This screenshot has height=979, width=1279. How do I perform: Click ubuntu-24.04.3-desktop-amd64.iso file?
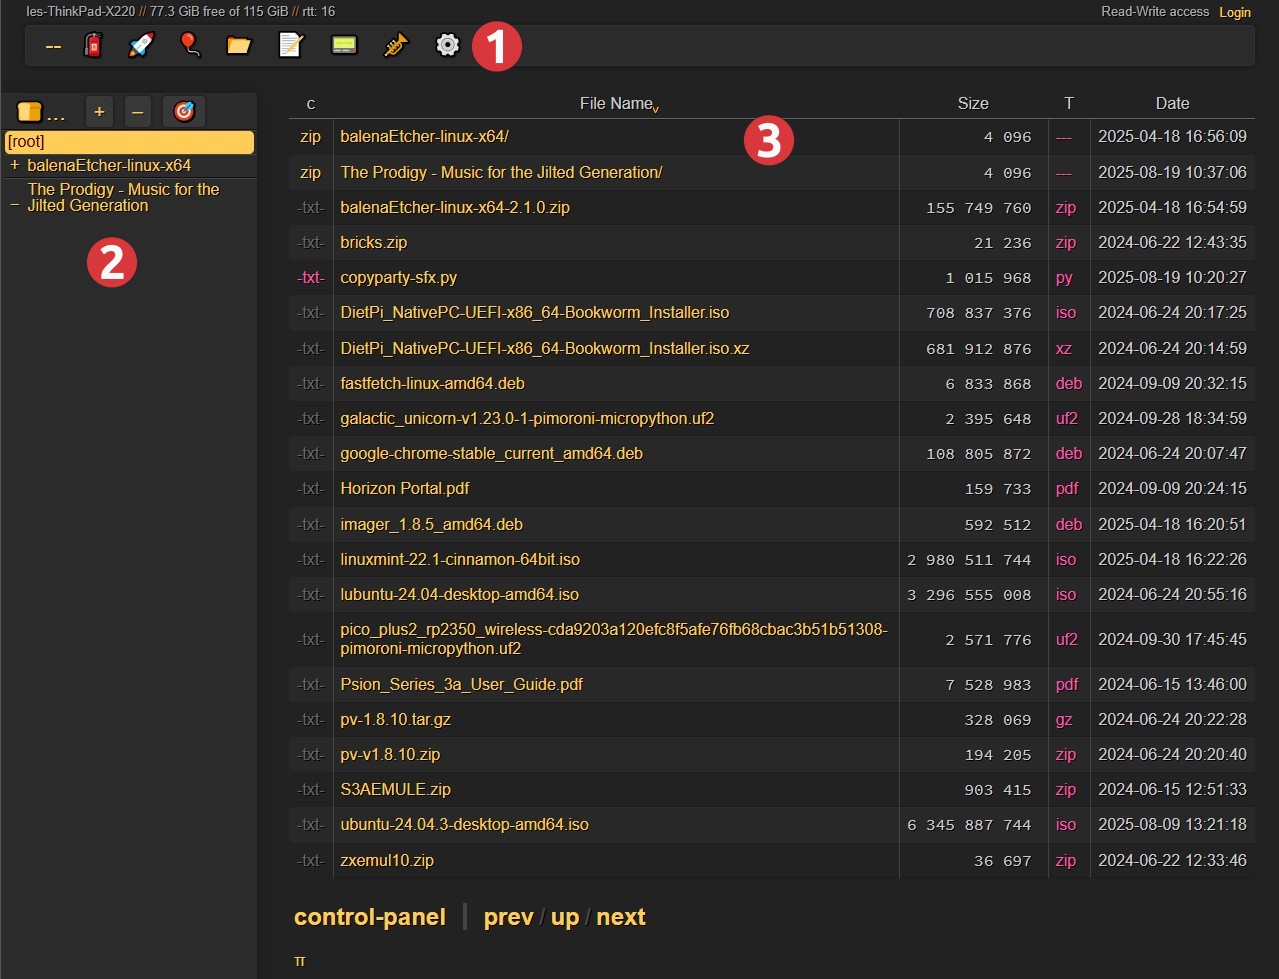[x=464, y=824]
